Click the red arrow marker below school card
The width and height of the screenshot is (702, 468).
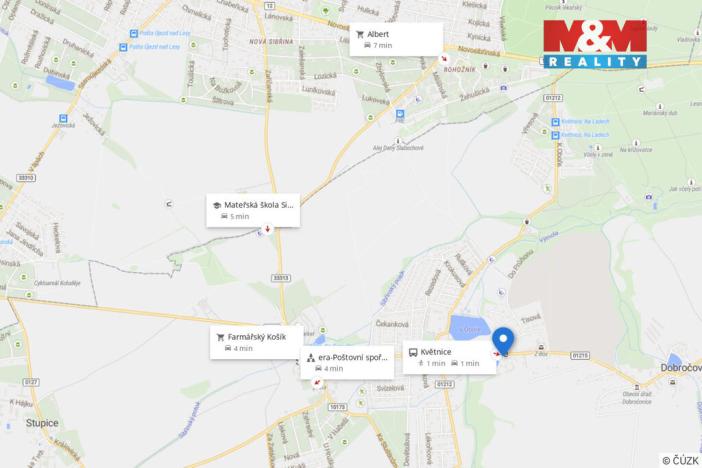click(267, 229)
